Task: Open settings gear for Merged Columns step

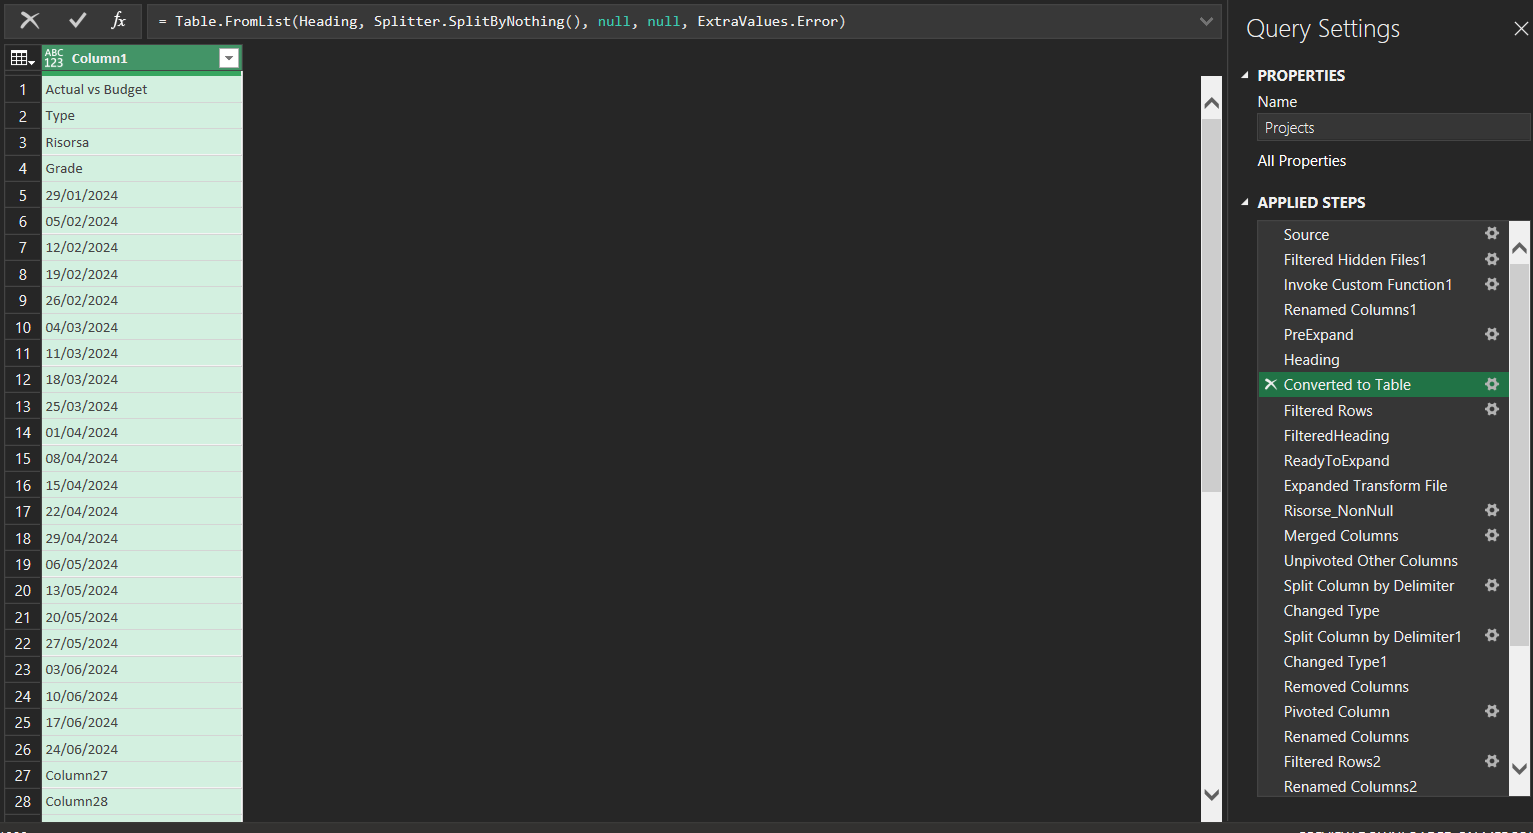Action: tap(1492, 535)
